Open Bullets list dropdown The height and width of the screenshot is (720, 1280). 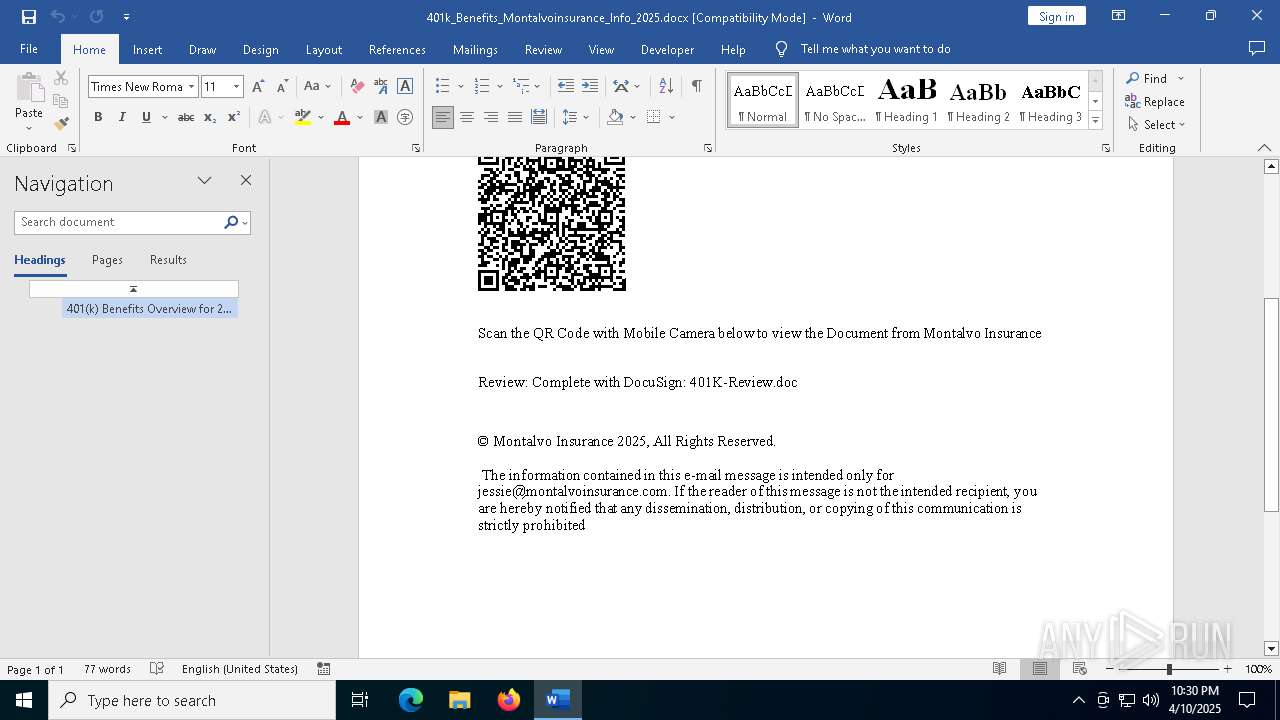coord(460,86)
